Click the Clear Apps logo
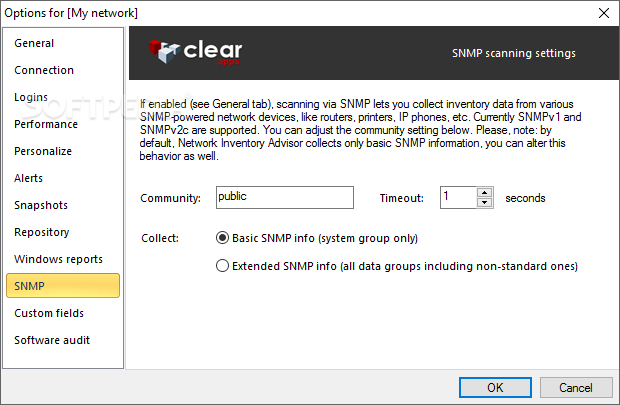The height and width of the screenshot is (405, 620). coord(195,52)
